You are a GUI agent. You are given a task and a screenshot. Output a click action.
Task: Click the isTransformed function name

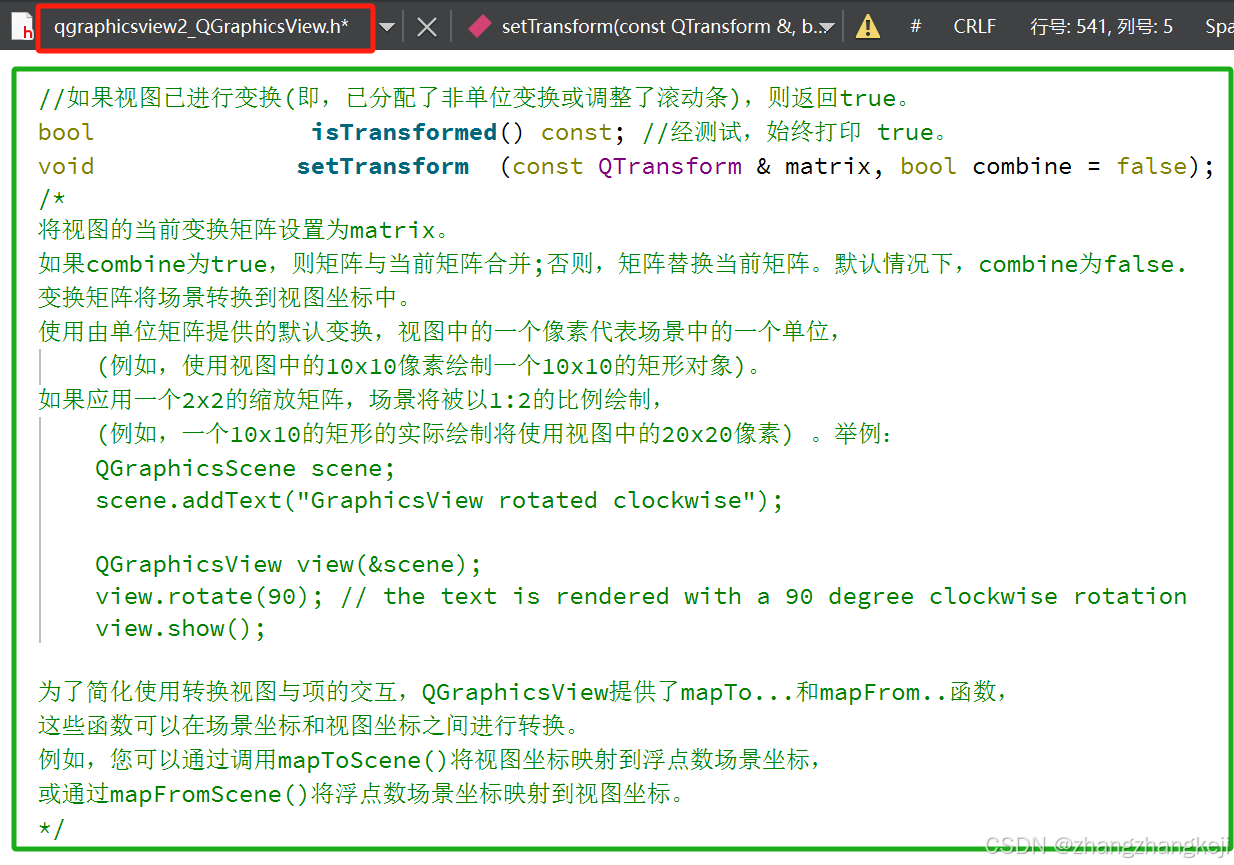point(404,132)
